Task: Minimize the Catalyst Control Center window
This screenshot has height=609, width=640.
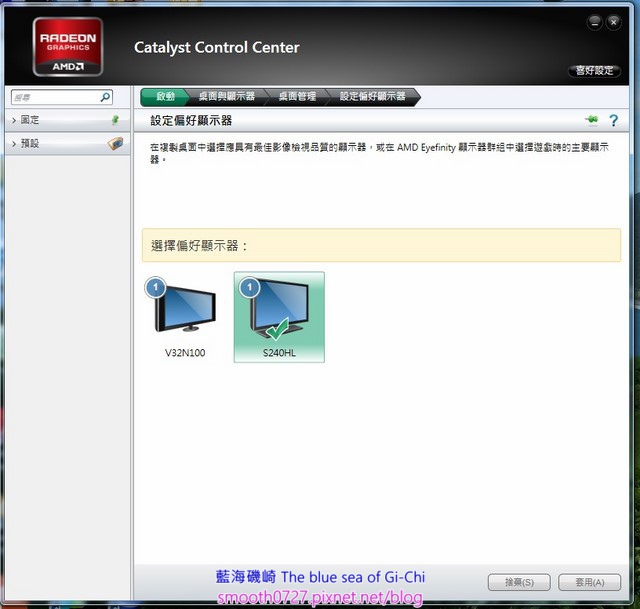Action: pos(595,22)
